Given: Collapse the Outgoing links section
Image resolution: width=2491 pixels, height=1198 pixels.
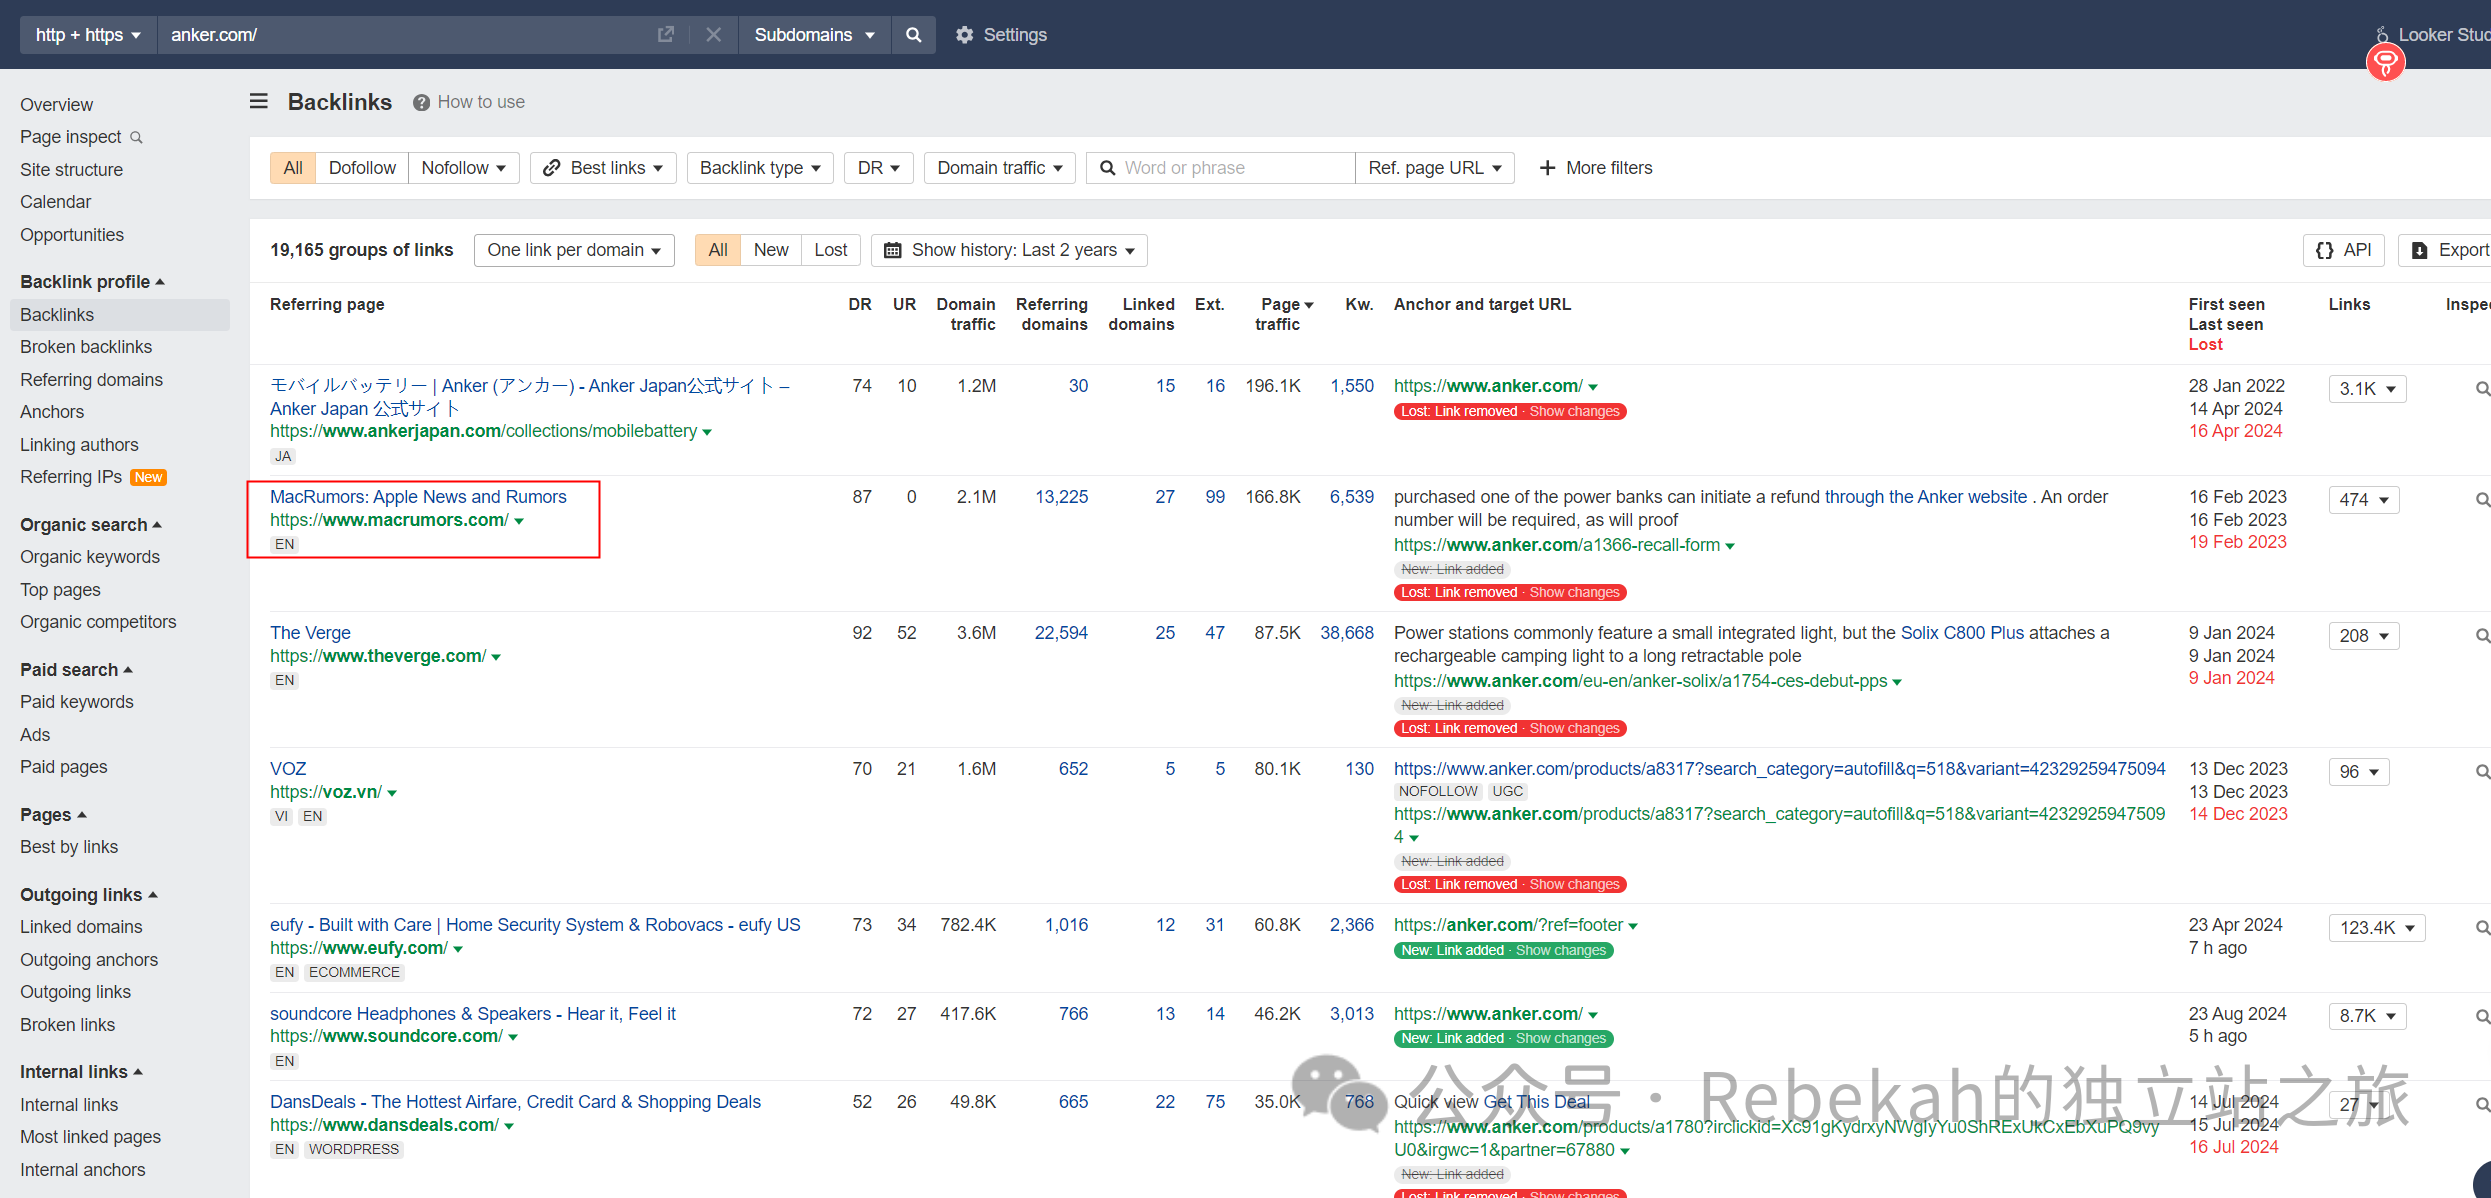Looking at the screenshot, I should tap(89, 895).
